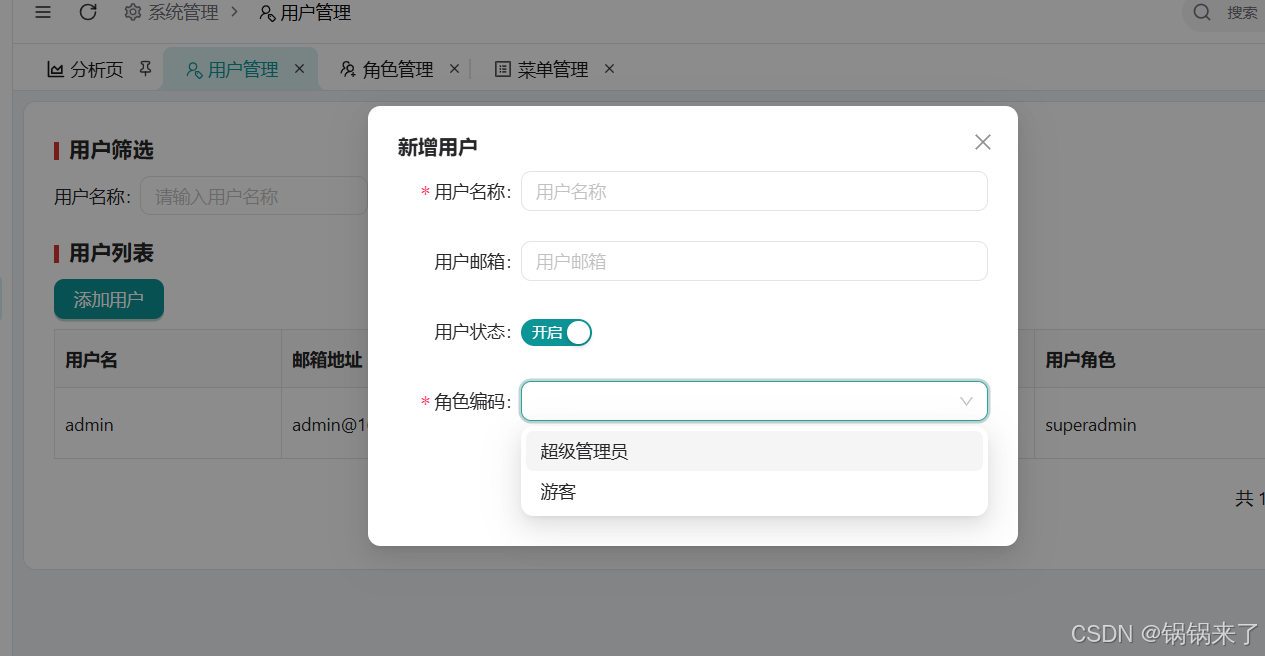1265x656 pixels.
Task: Click the pin icon on 分析页 tab
Action: [x=145, y=67]
